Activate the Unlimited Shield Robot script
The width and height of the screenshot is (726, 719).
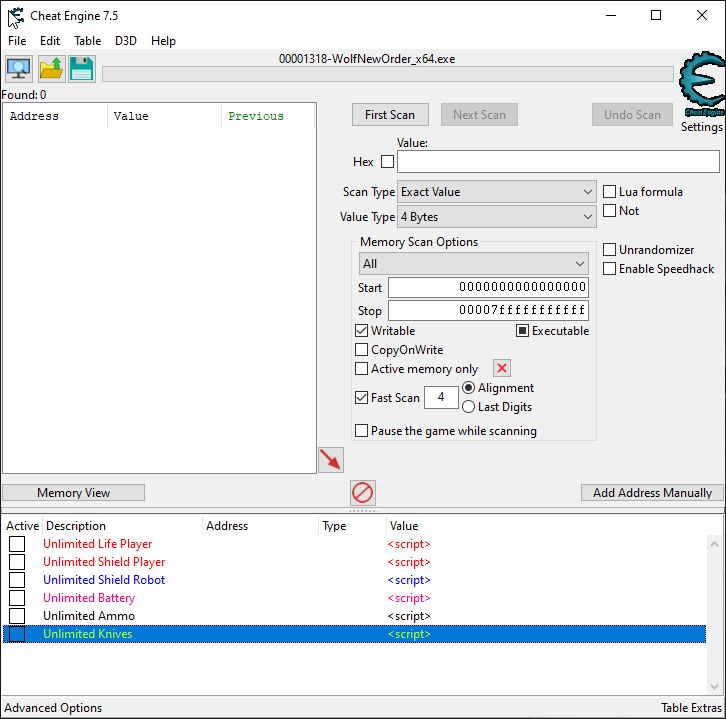pyautogui.click(x=17, y=580)
